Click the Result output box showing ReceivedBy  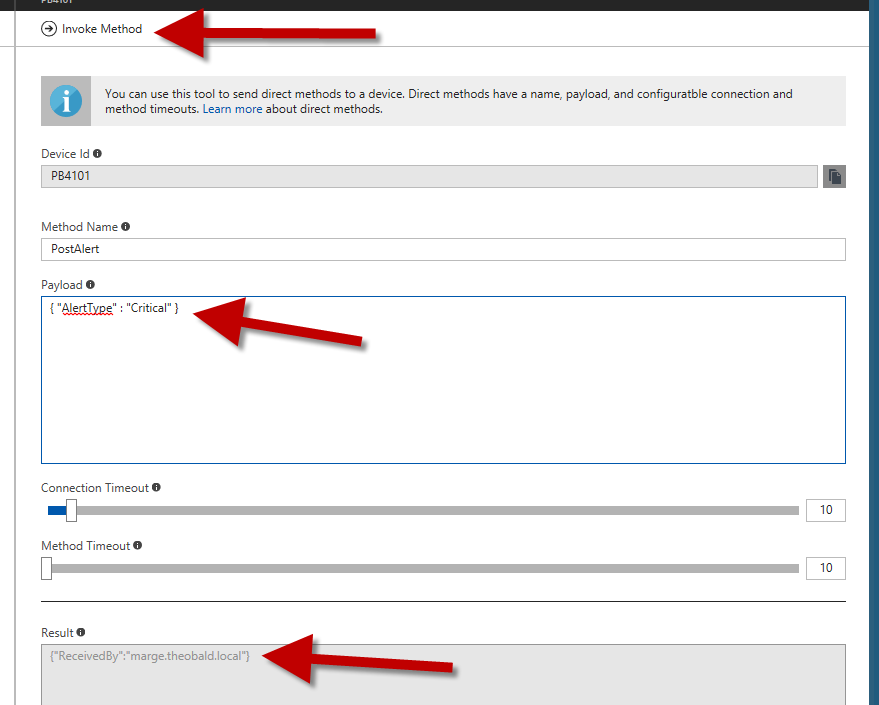coord(443,675)
